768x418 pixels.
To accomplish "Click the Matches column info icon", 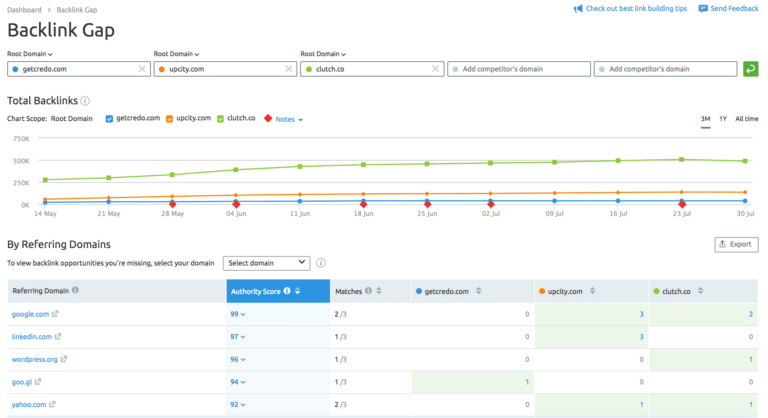I will 368,291.
